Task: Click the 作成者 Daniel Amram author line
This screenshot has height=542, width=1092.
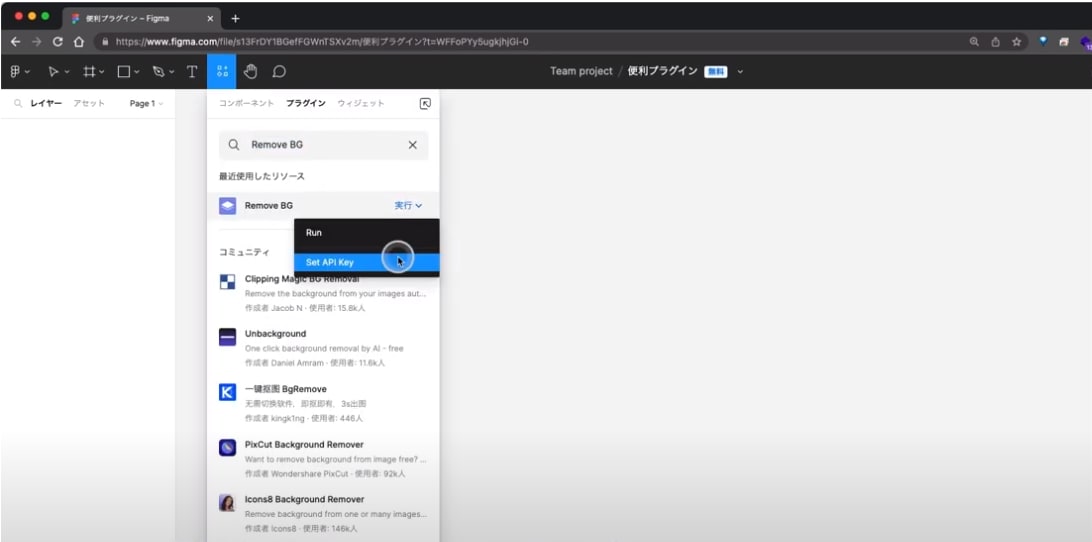Action: [x=315, y=363]
